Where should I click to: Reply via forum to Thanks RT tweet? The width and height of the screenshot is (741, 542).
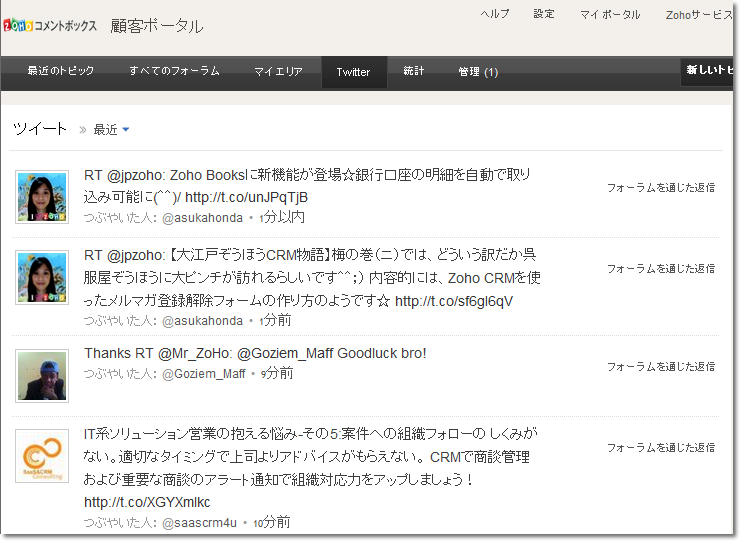[x=661, y=367]
